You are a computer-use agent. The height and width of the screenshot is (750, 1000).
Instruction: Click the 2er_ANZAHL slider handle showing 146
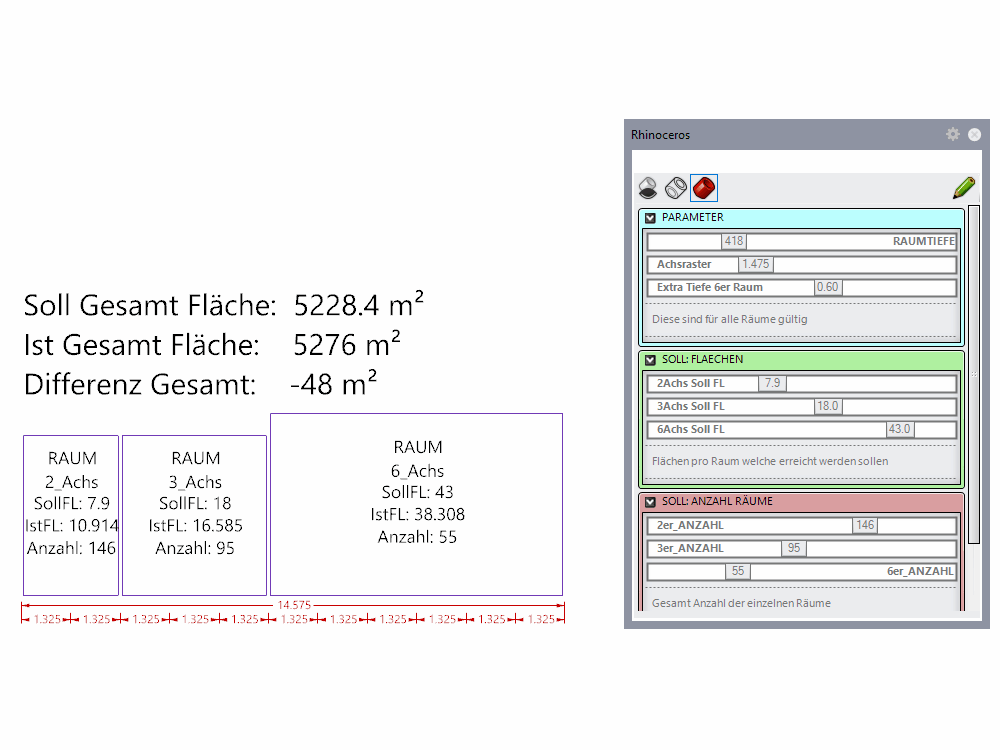(865, 525)
